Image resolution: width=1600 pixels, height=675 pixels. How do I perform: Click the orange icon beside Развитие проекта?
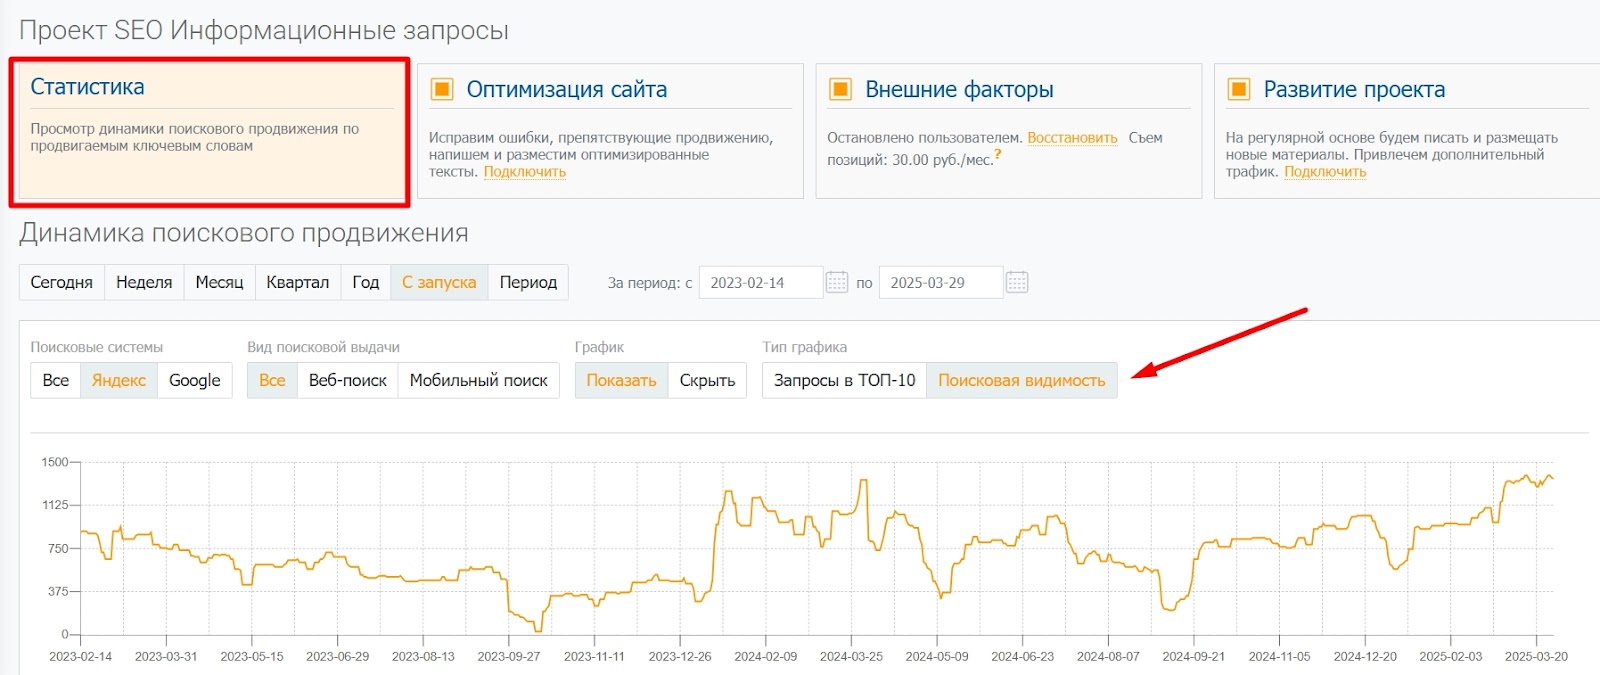click(1238, 89)
